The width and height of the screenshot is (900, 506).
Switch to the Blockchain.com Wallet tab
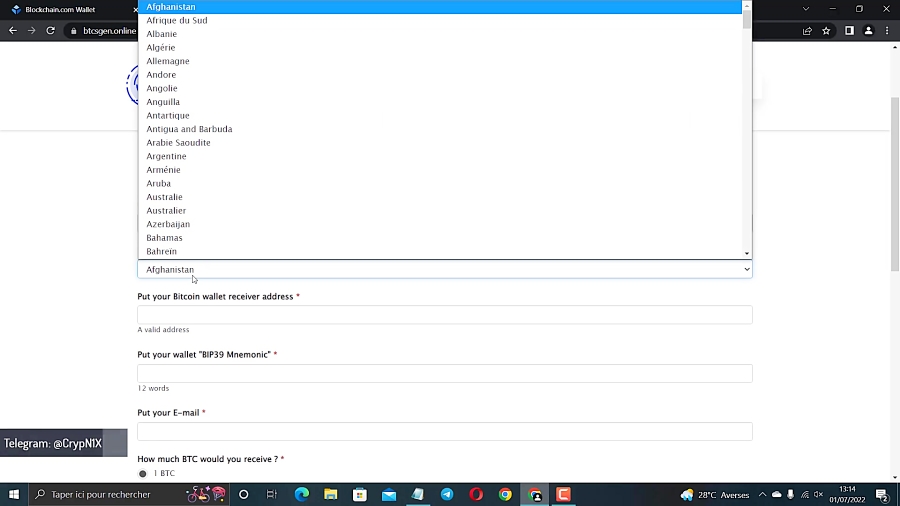[60, 9]
